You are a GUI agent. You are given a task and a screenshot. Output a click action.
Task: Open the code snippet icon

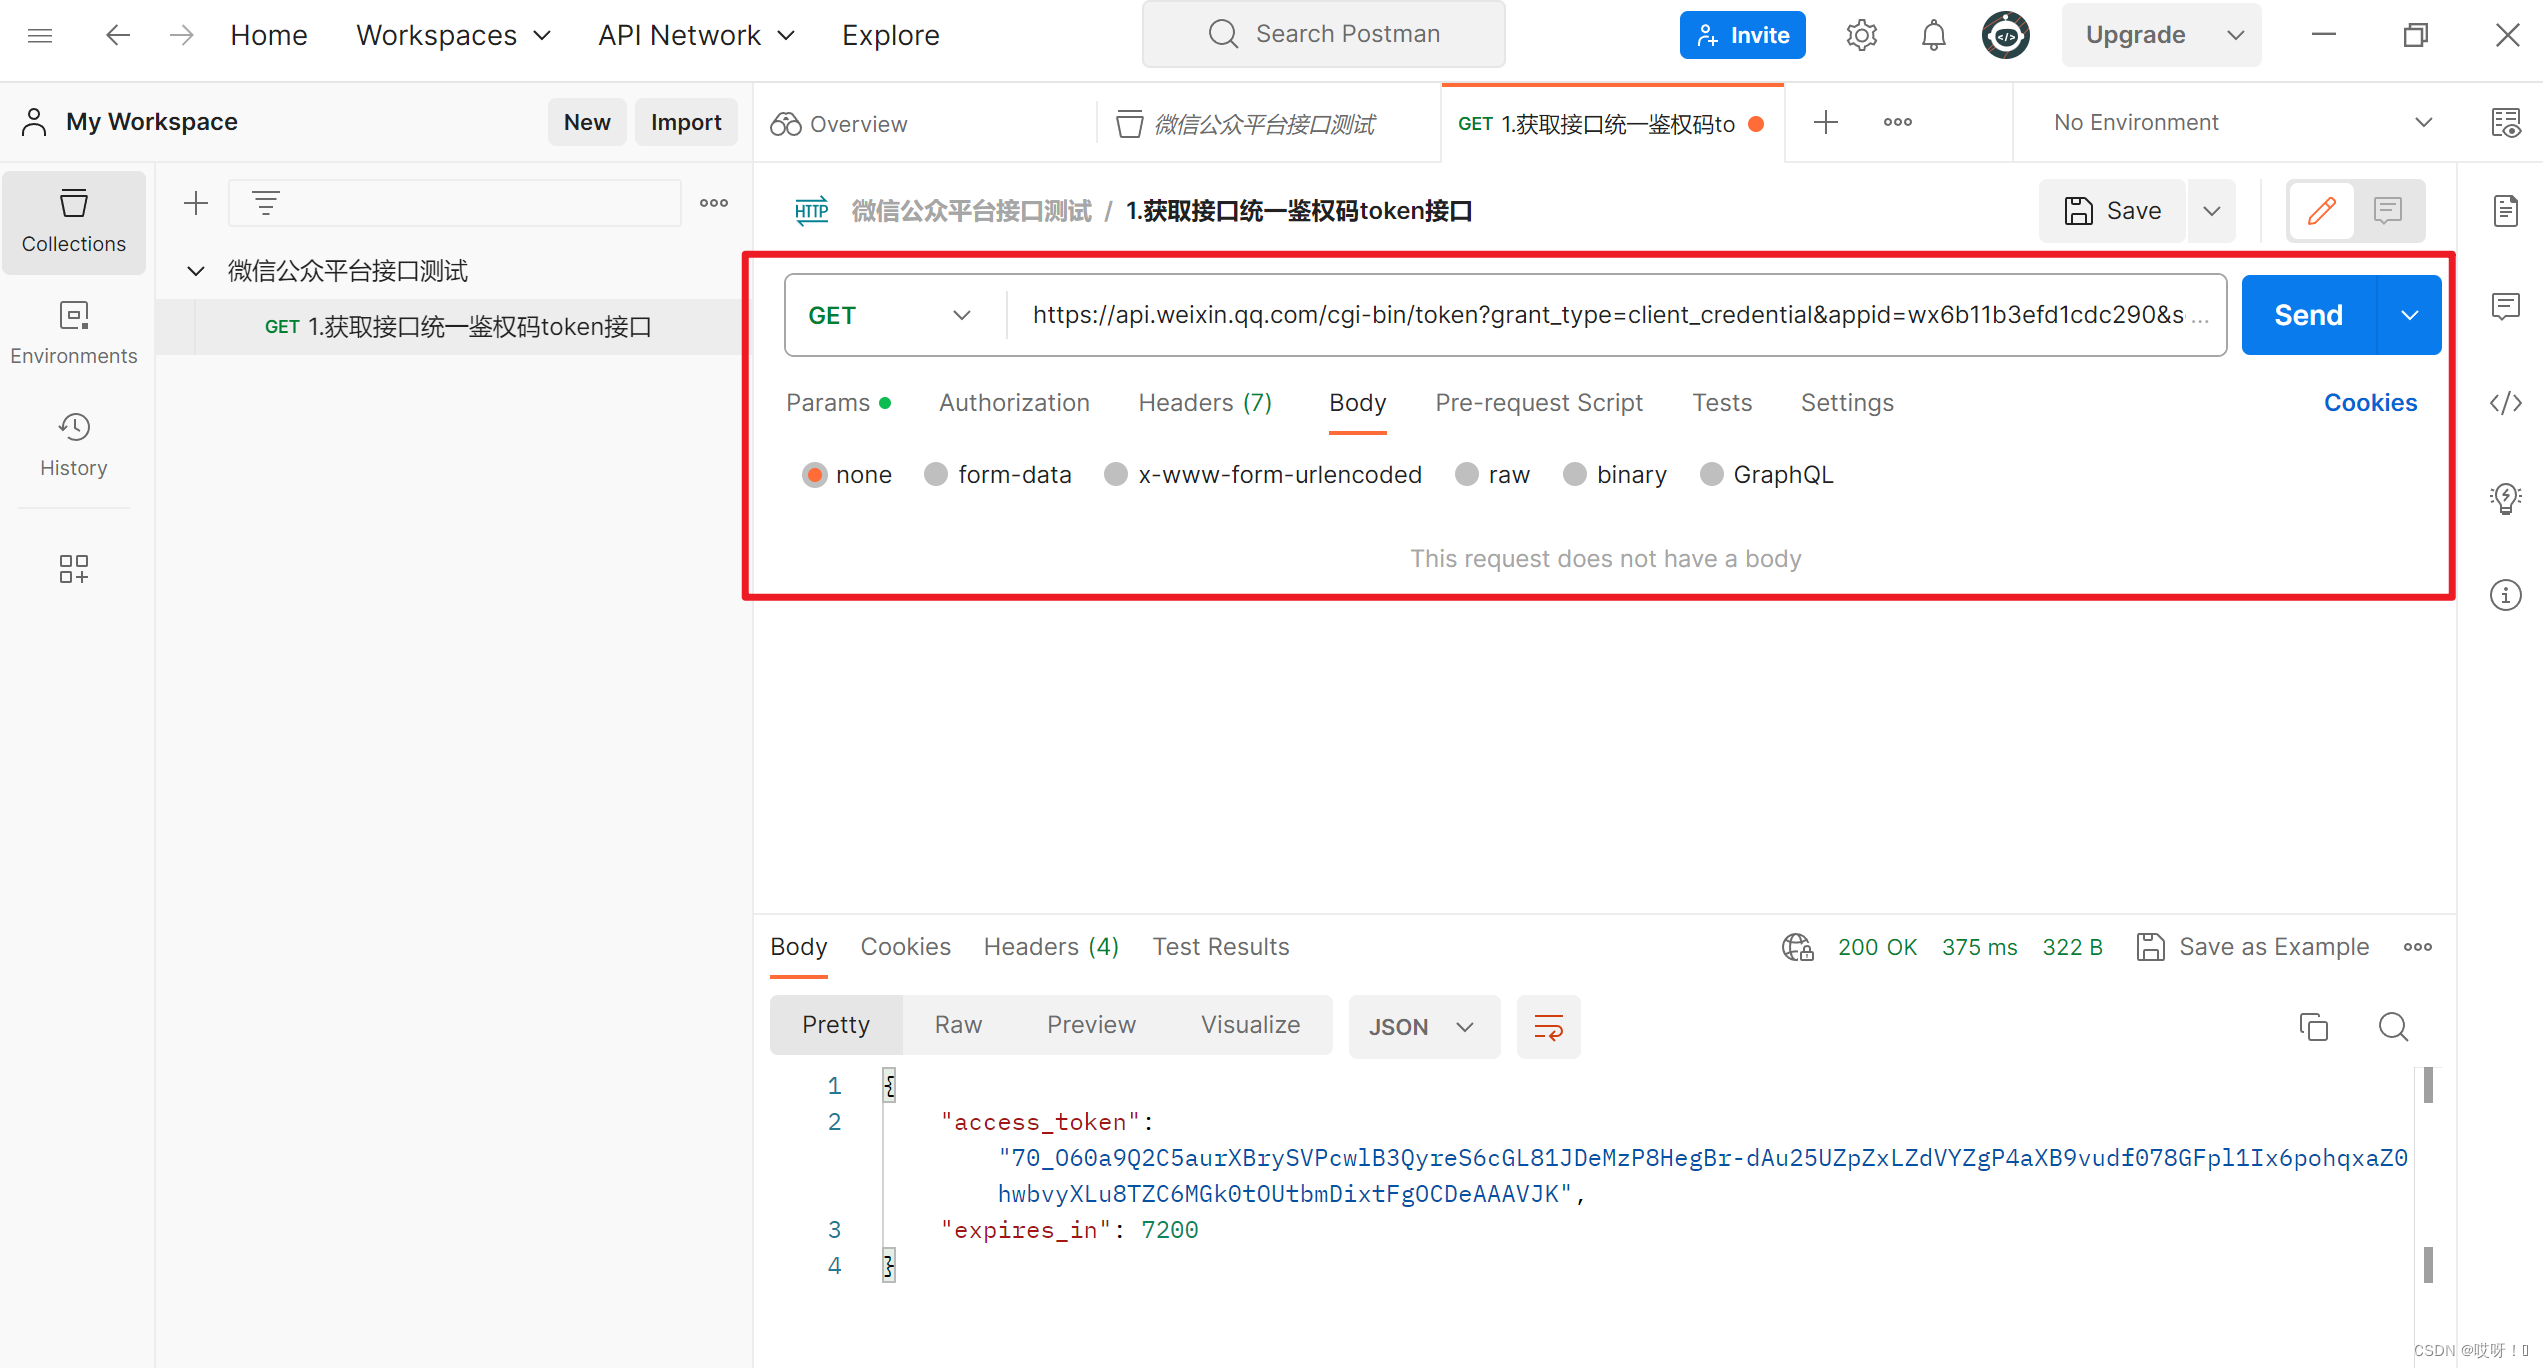click(x=2506, y=403)
